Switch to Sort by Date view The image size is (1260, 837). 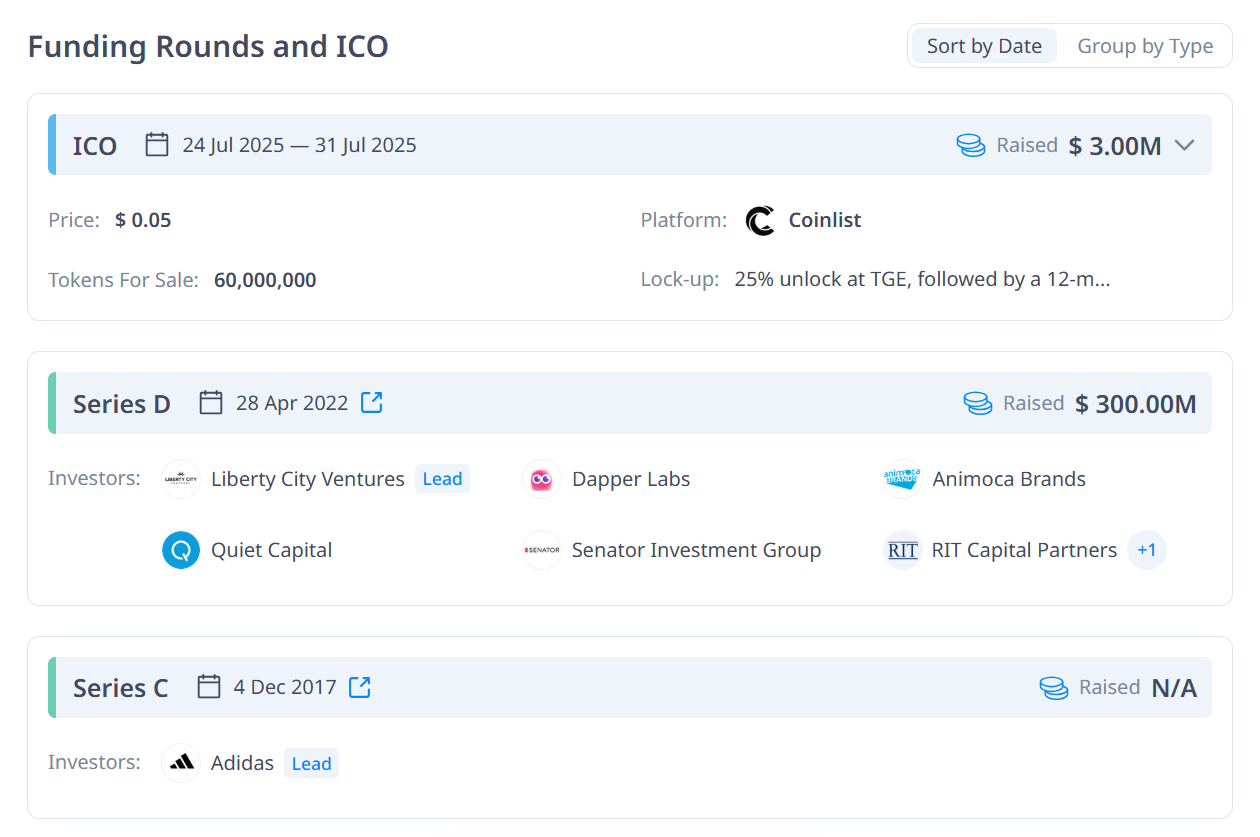coord(984,46)
